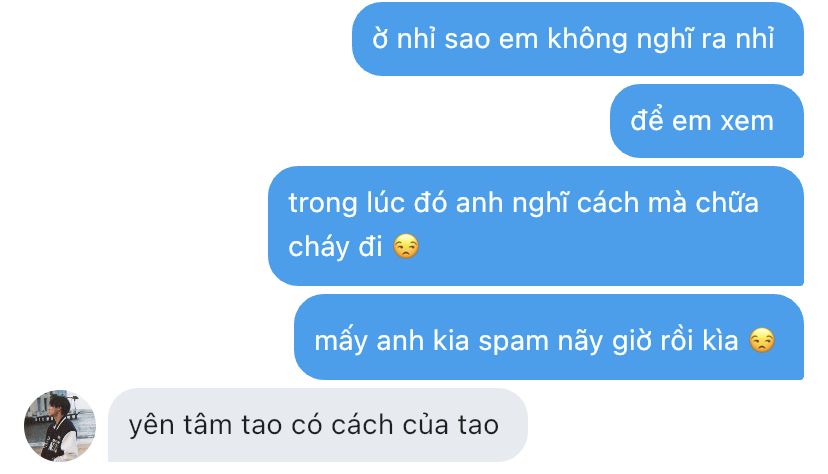Screen dimensions: 828x474
Task: Click the gray "yên tâm tao có cách" reply
Action: [x=318, y=425]
